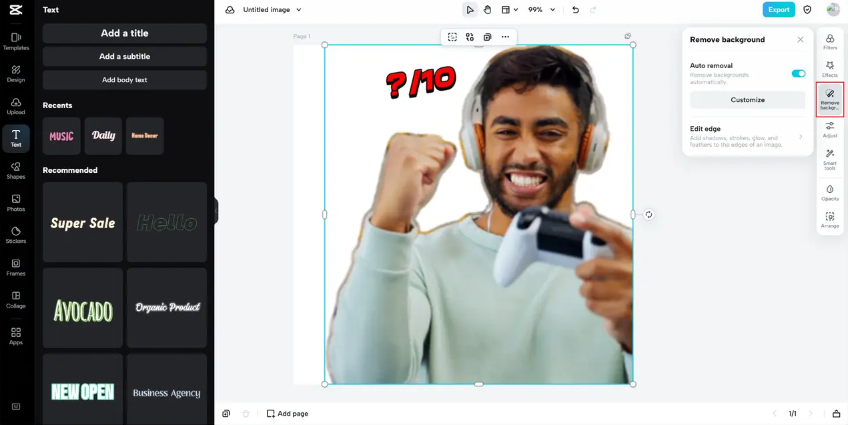Select the Daily recent text style
Image resolution: width=848 pixels, height=425 pixels.
pyautogui.click(x=103, y=136)
